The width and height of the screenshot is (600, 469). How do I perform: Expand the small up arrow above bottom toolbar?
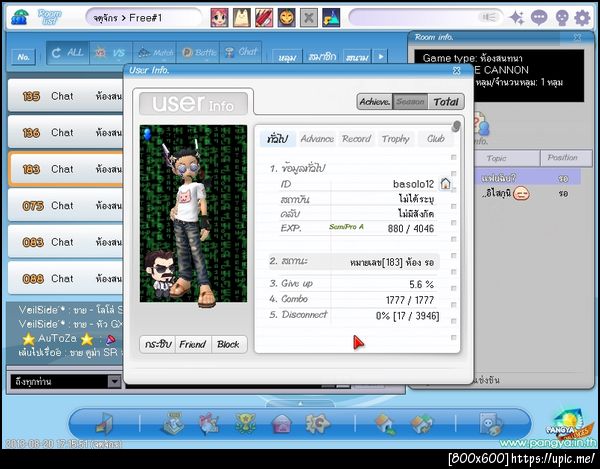pyautogui.click(x=300, y=404)
